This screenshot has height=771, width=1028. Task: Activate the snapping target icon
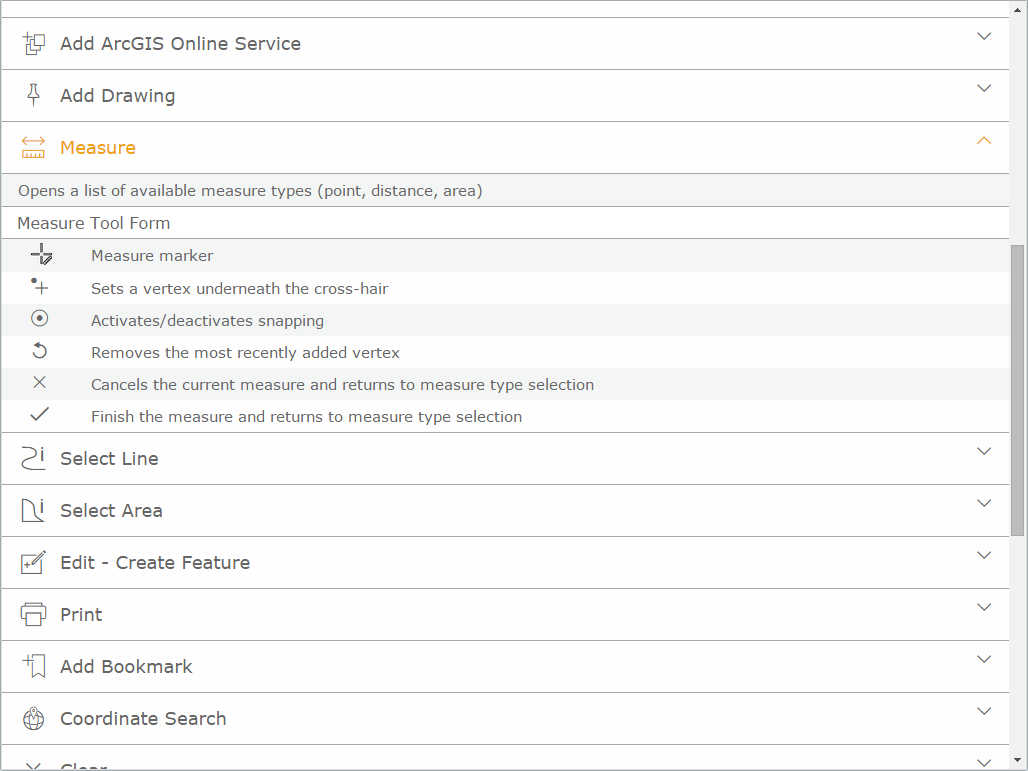(40, 318)
